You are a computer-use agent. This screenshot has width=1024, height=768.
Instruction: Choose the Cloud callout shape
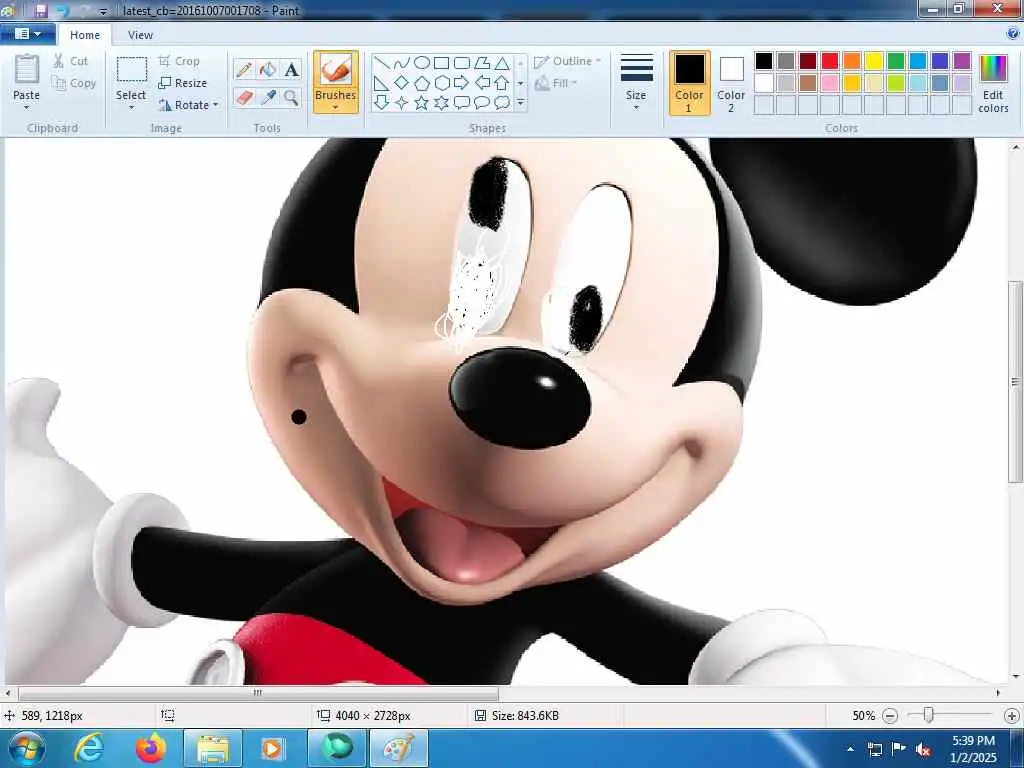502,103
